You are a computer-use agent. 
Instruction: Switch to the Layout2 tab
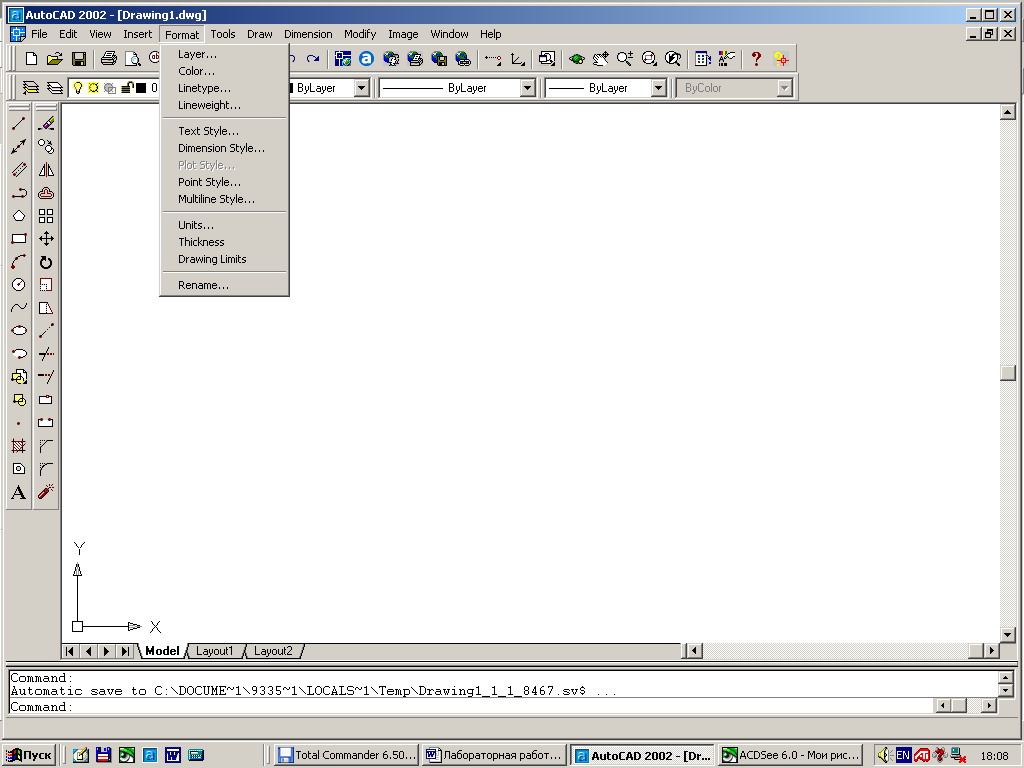(x=273, y=651)
